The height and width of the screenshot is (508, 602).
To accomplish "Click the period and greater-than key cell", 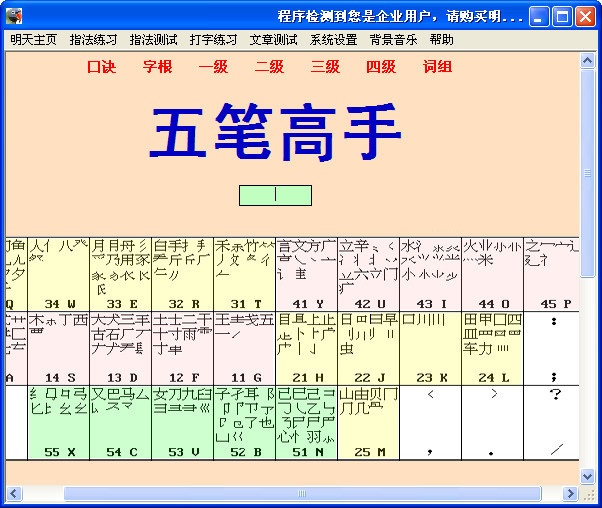I will pyautogui.click(x=493, y=422).
